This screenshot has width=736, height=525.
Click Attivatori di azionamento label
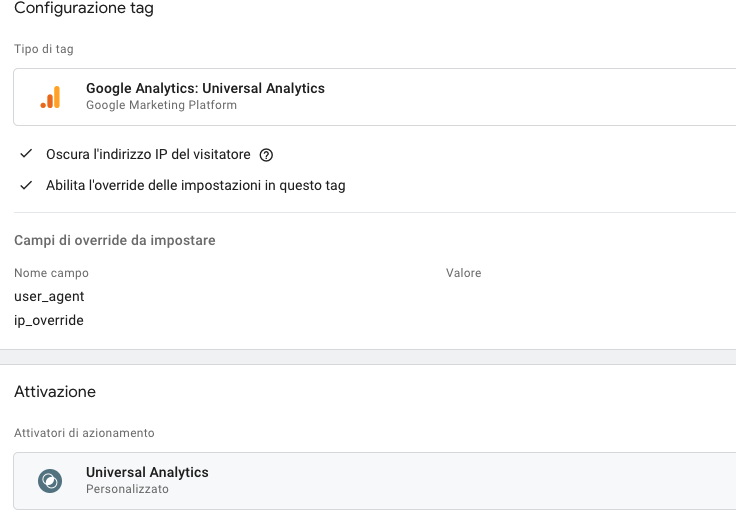point(84,433)
